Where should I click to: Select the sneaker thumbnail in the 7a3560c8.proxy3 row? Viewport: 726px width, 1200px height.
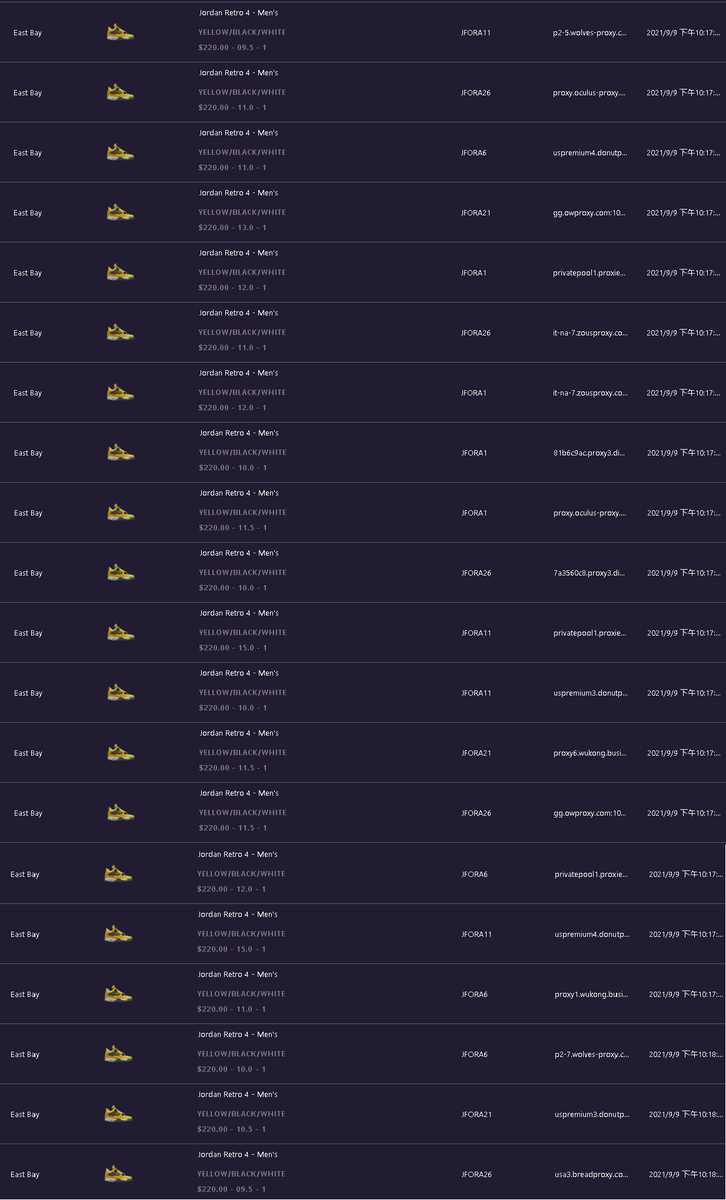tap(120, 573)
